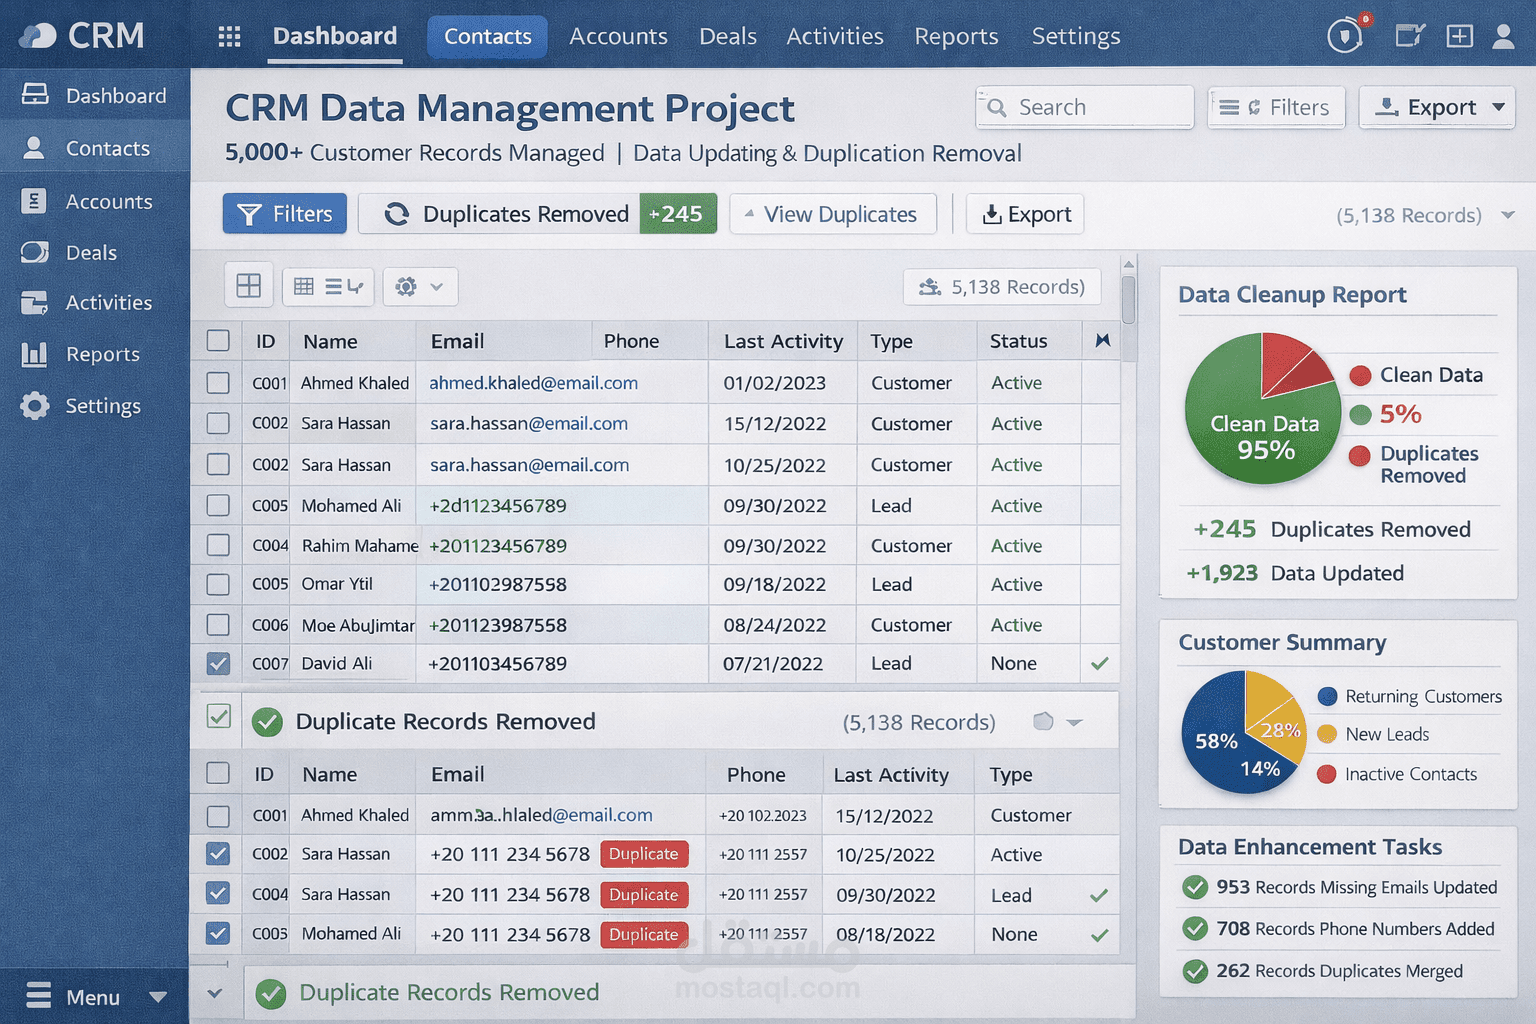Click the Duplicate tag on C002 Sara Hassan
The height and width of the screenshot is (1024, 1536).
[x=644, y=854]
